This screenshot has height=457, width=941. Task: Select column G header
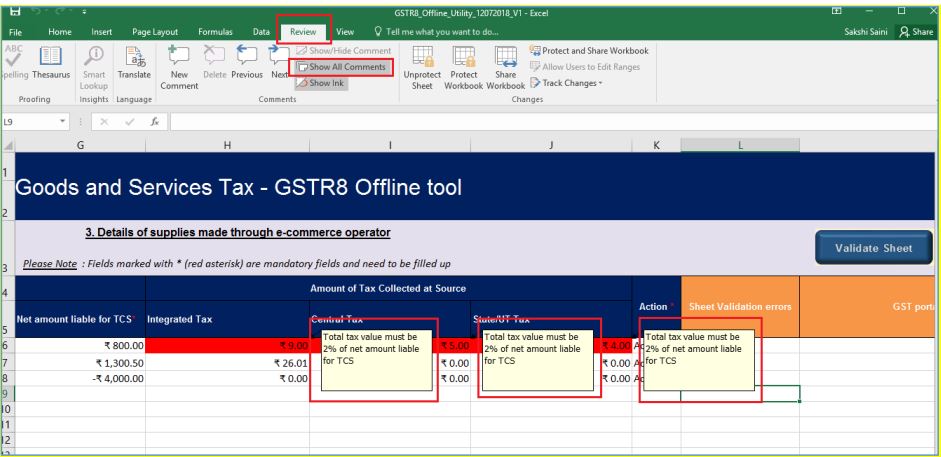[x=80, y=145]
